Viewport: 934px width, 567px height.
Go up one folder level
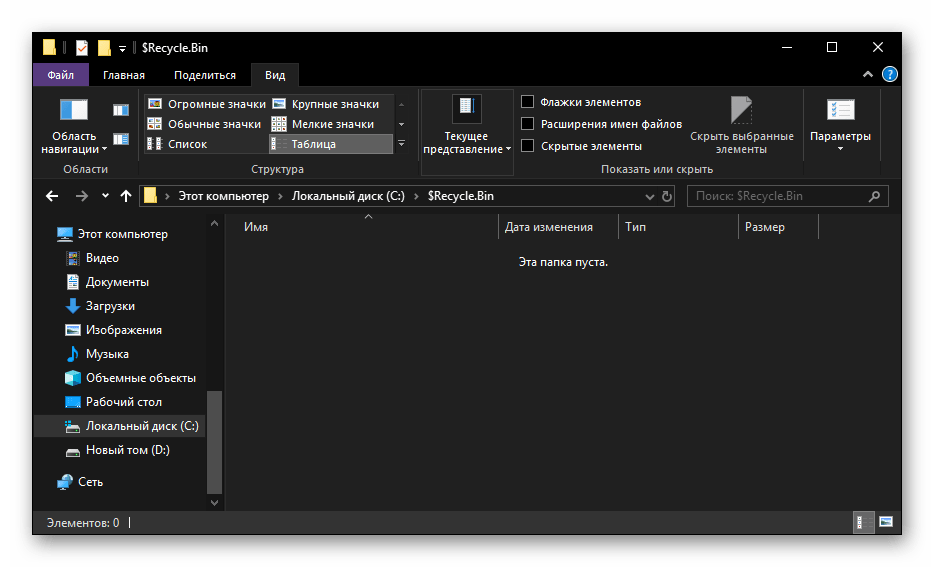coord(126,196)
